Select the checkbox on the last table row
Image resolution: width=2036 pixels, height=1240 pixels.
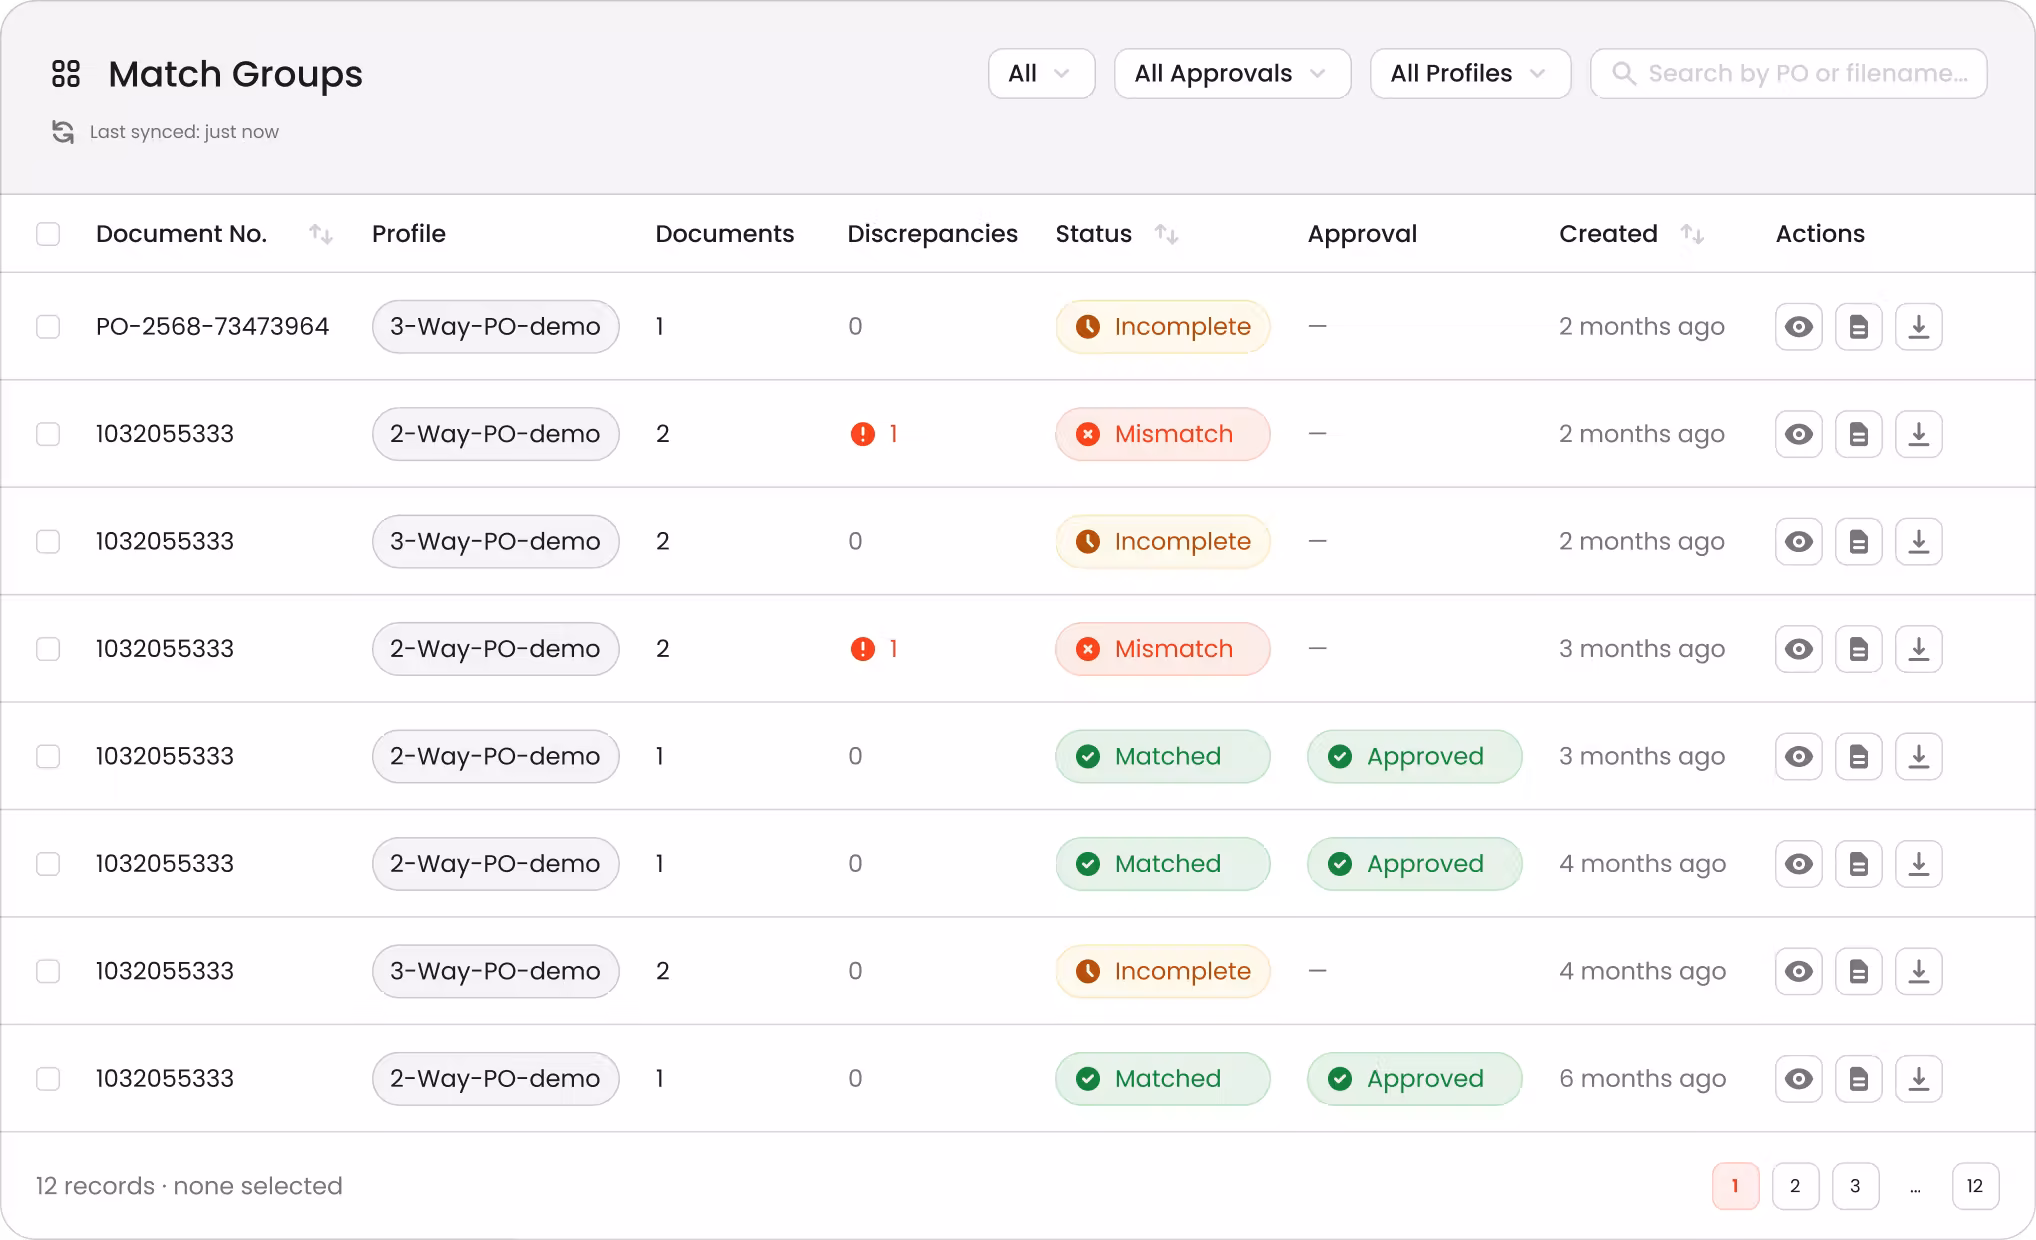point(48,1079)
